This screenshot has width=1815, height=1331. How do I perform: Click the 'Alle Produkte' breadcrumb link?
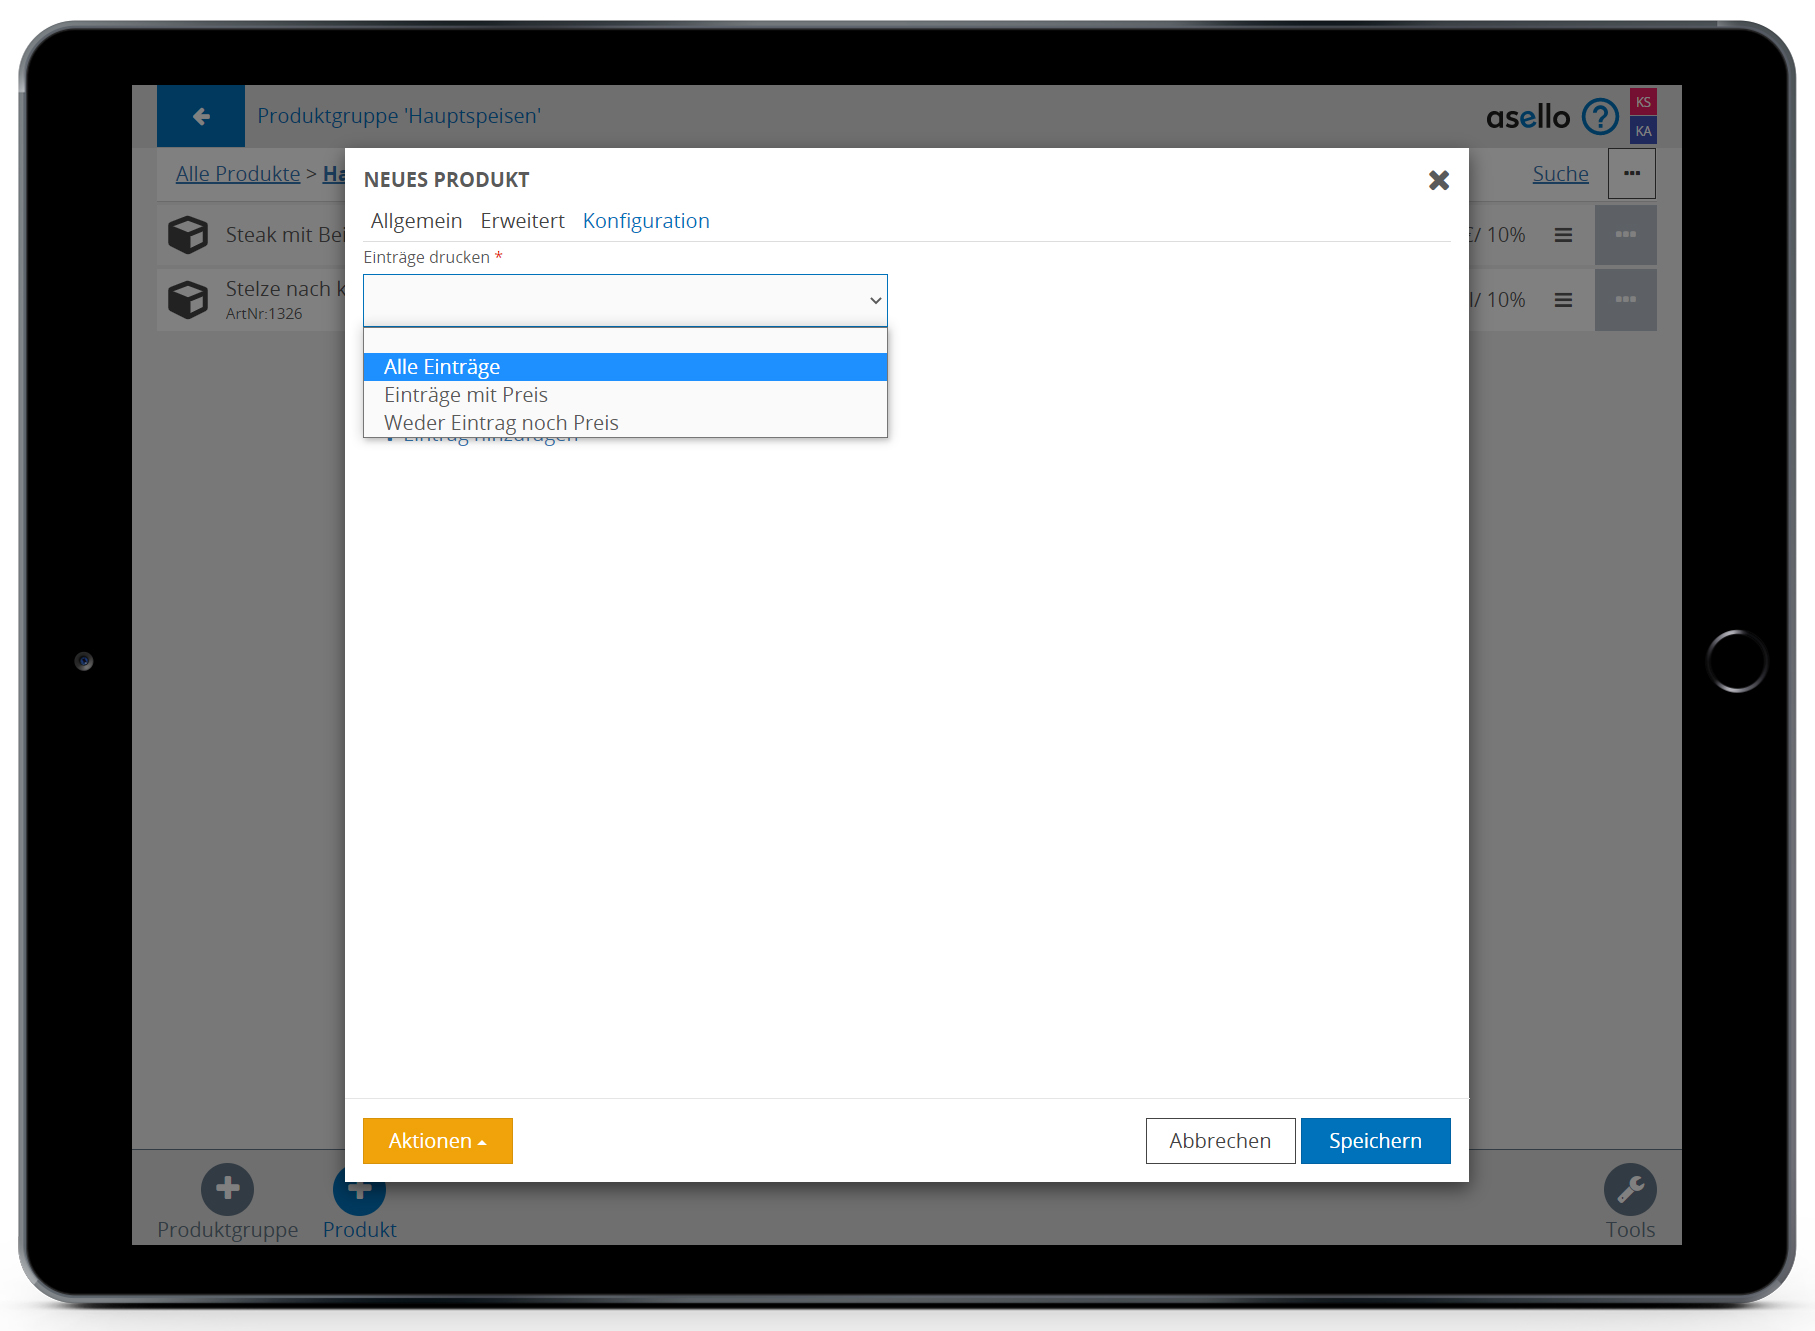point(238,174)
